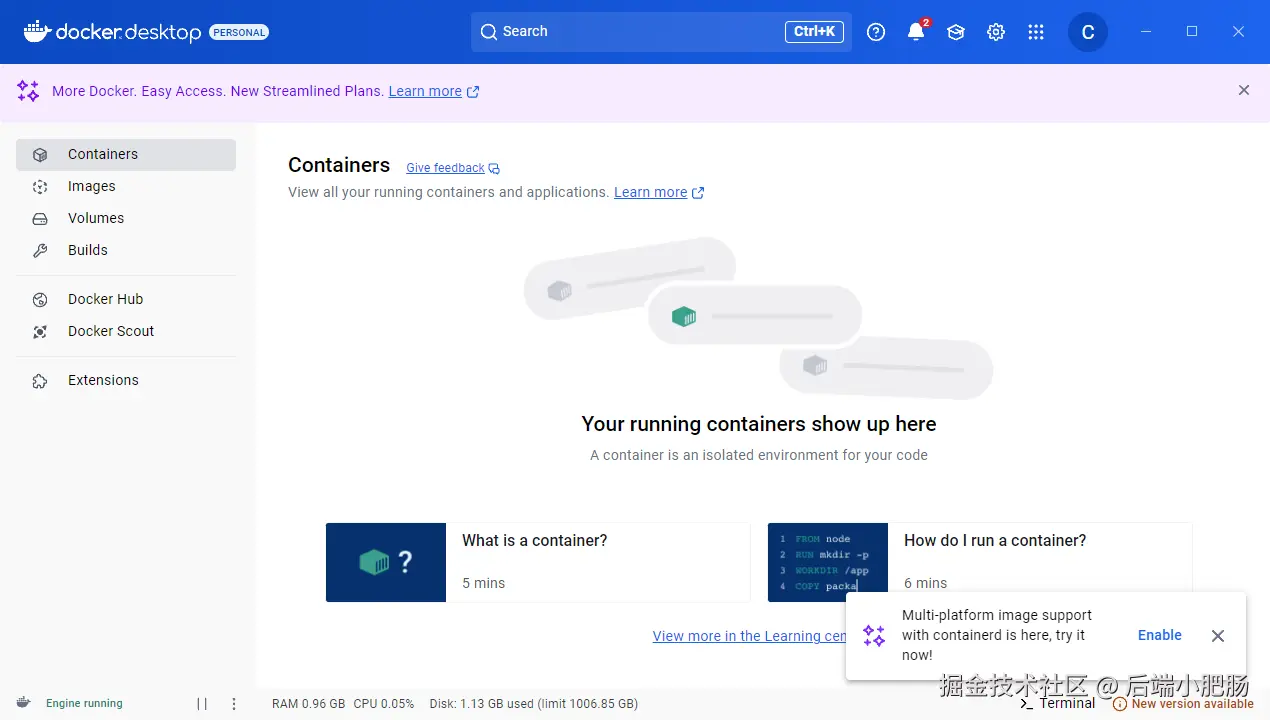
Task: Open the Terminal from the status bar
Action: pyautogui.click(x=1057, y=704)
